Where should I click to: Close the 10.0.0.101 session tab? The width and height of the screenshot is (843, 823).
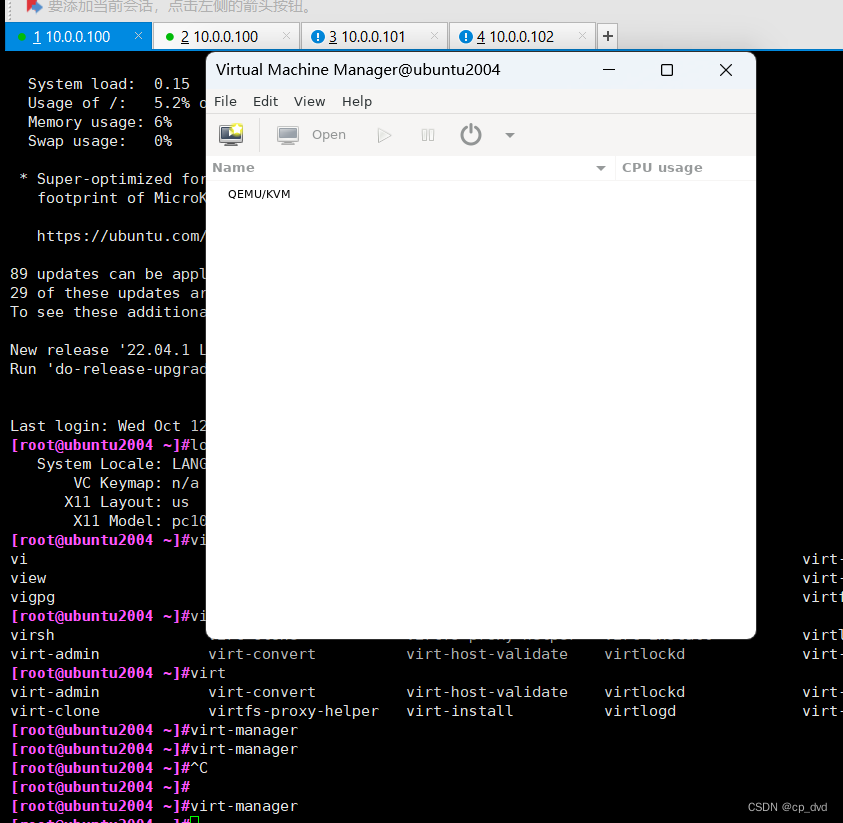coord(434,35)
